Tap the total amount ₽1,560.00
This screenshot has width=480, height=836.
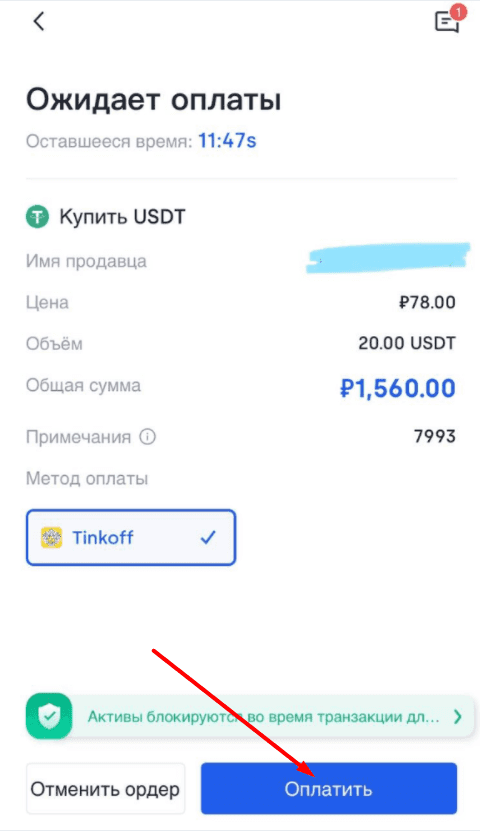coord(397,388)
